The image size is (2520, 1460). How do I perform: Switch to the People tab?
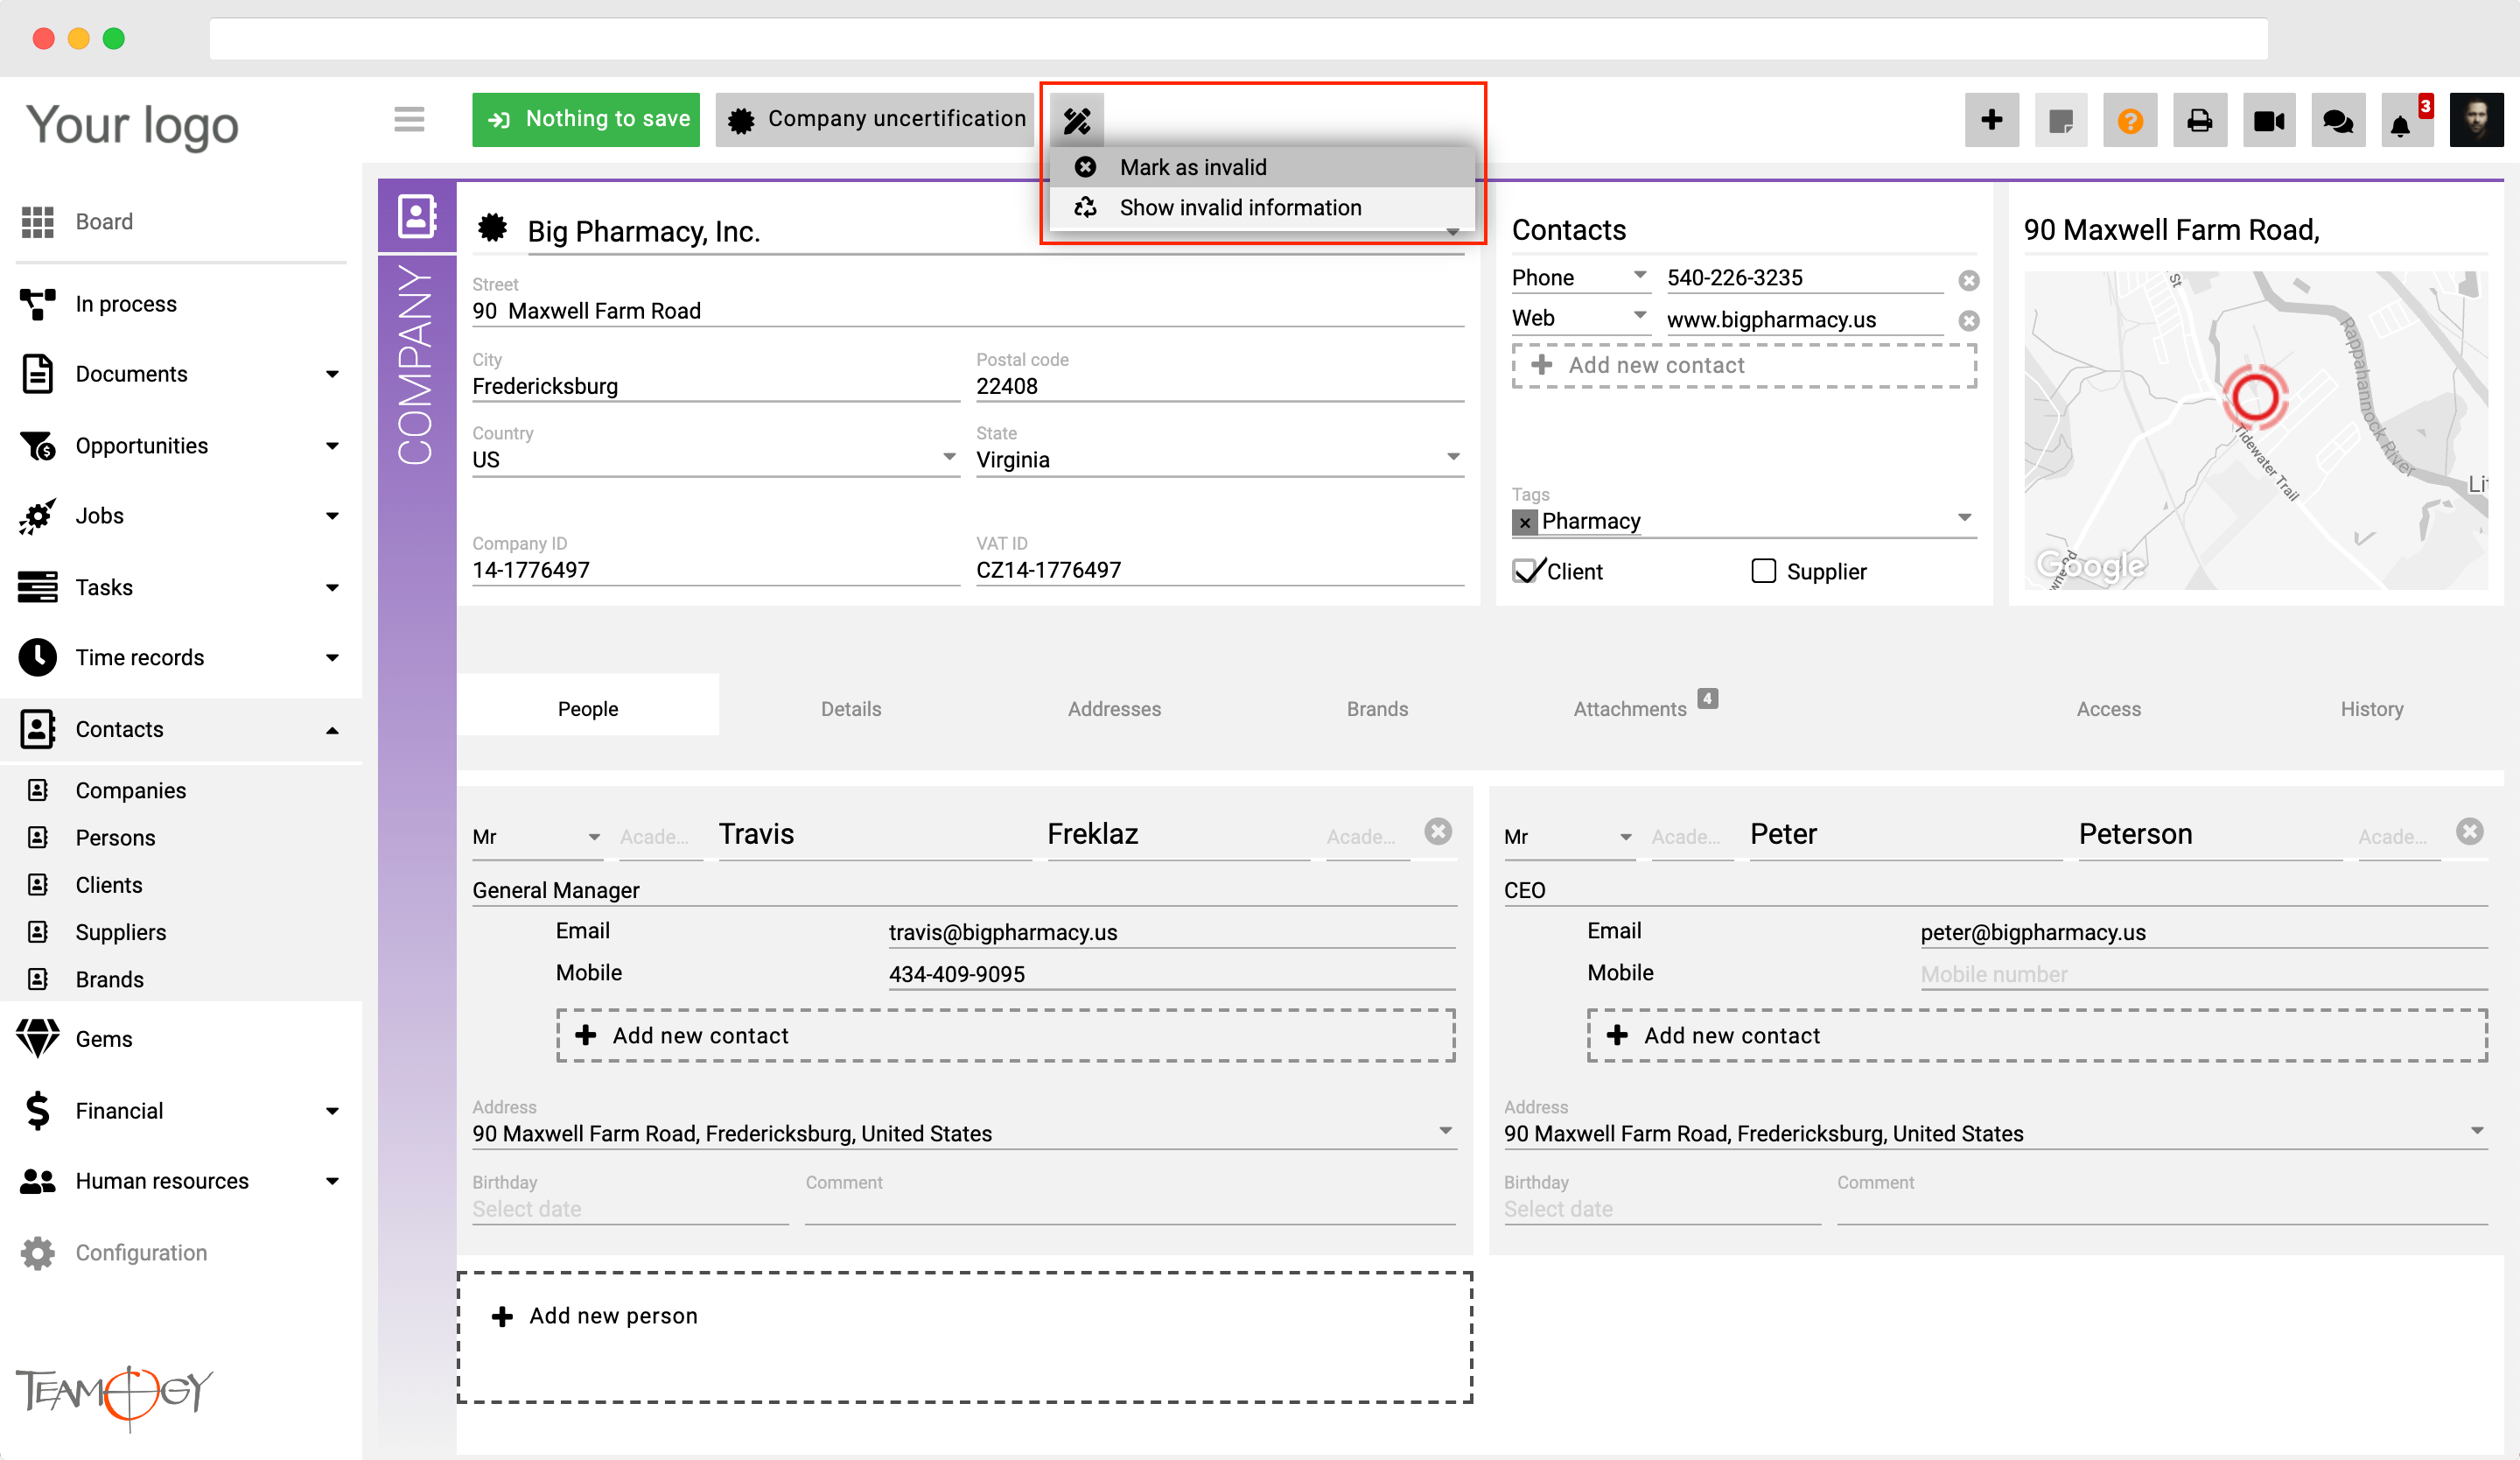point(588,708)
